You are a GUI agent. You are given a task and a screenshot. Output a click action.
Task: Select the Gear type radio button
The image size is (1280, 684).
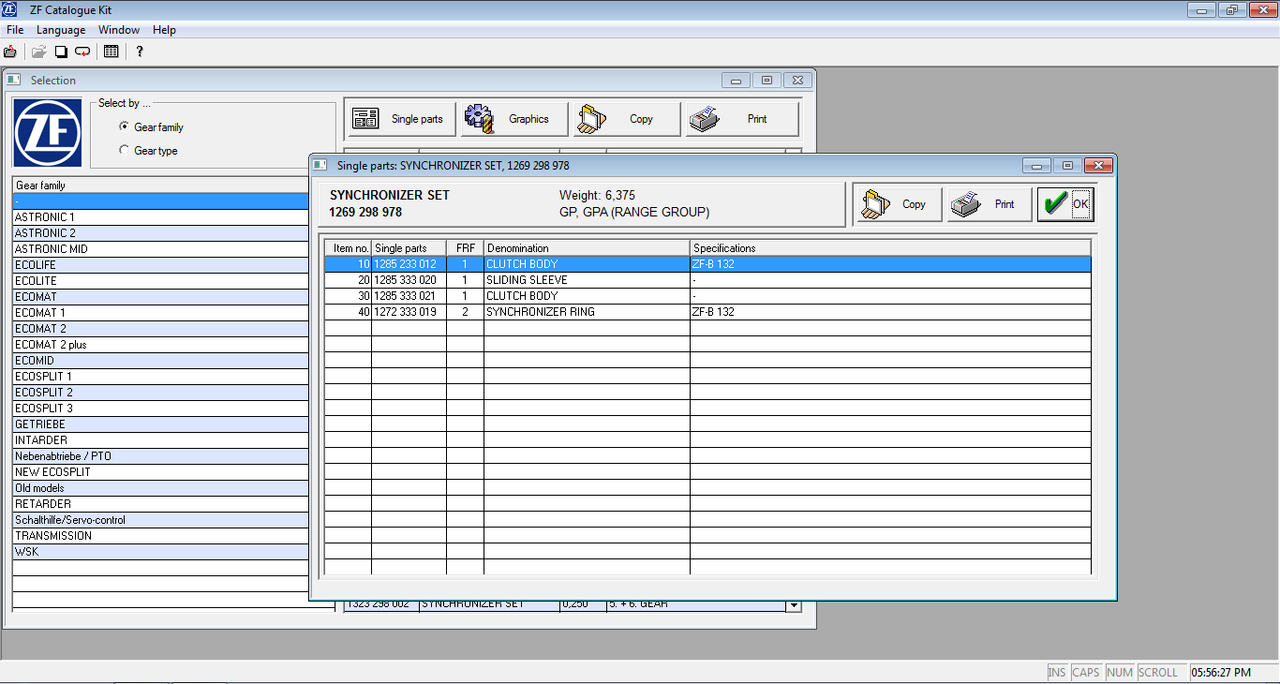pos(124,150)
